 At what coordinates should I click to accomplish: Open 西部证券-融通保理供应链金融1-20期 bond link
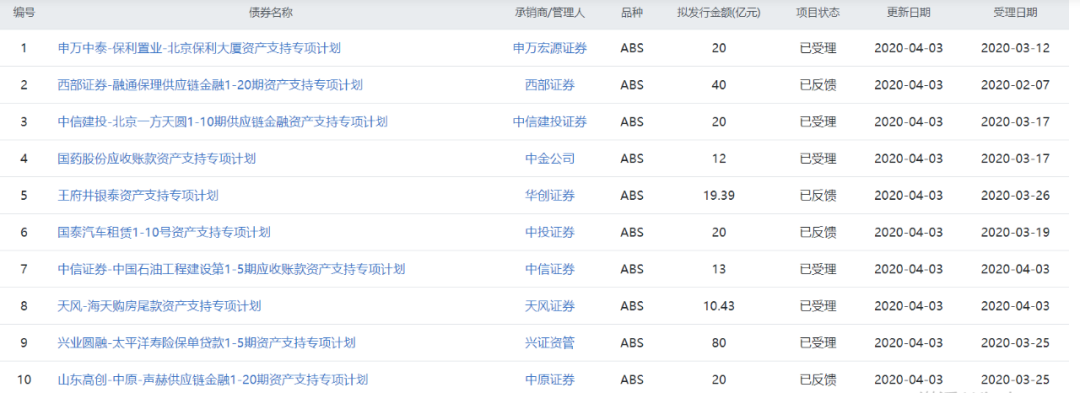tap(210, 85)
